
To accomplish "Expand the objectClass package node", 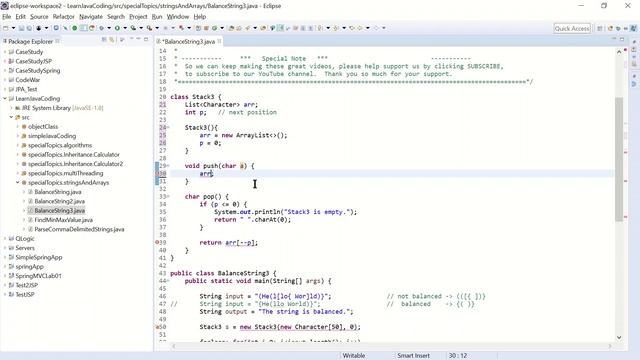I will [x=18, y=127].
